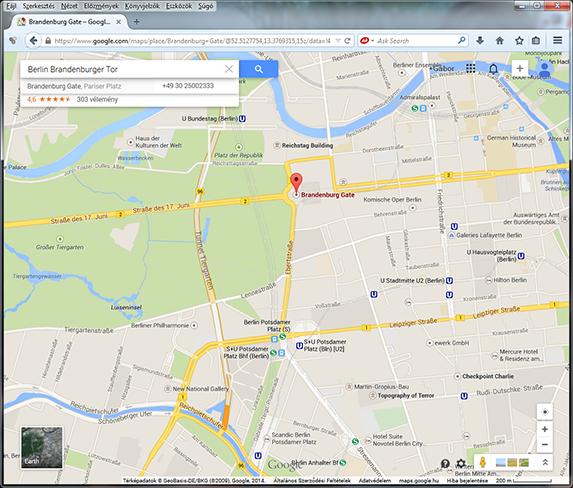Select the Brandenburg Gate – Google tab

pos(69,22)
